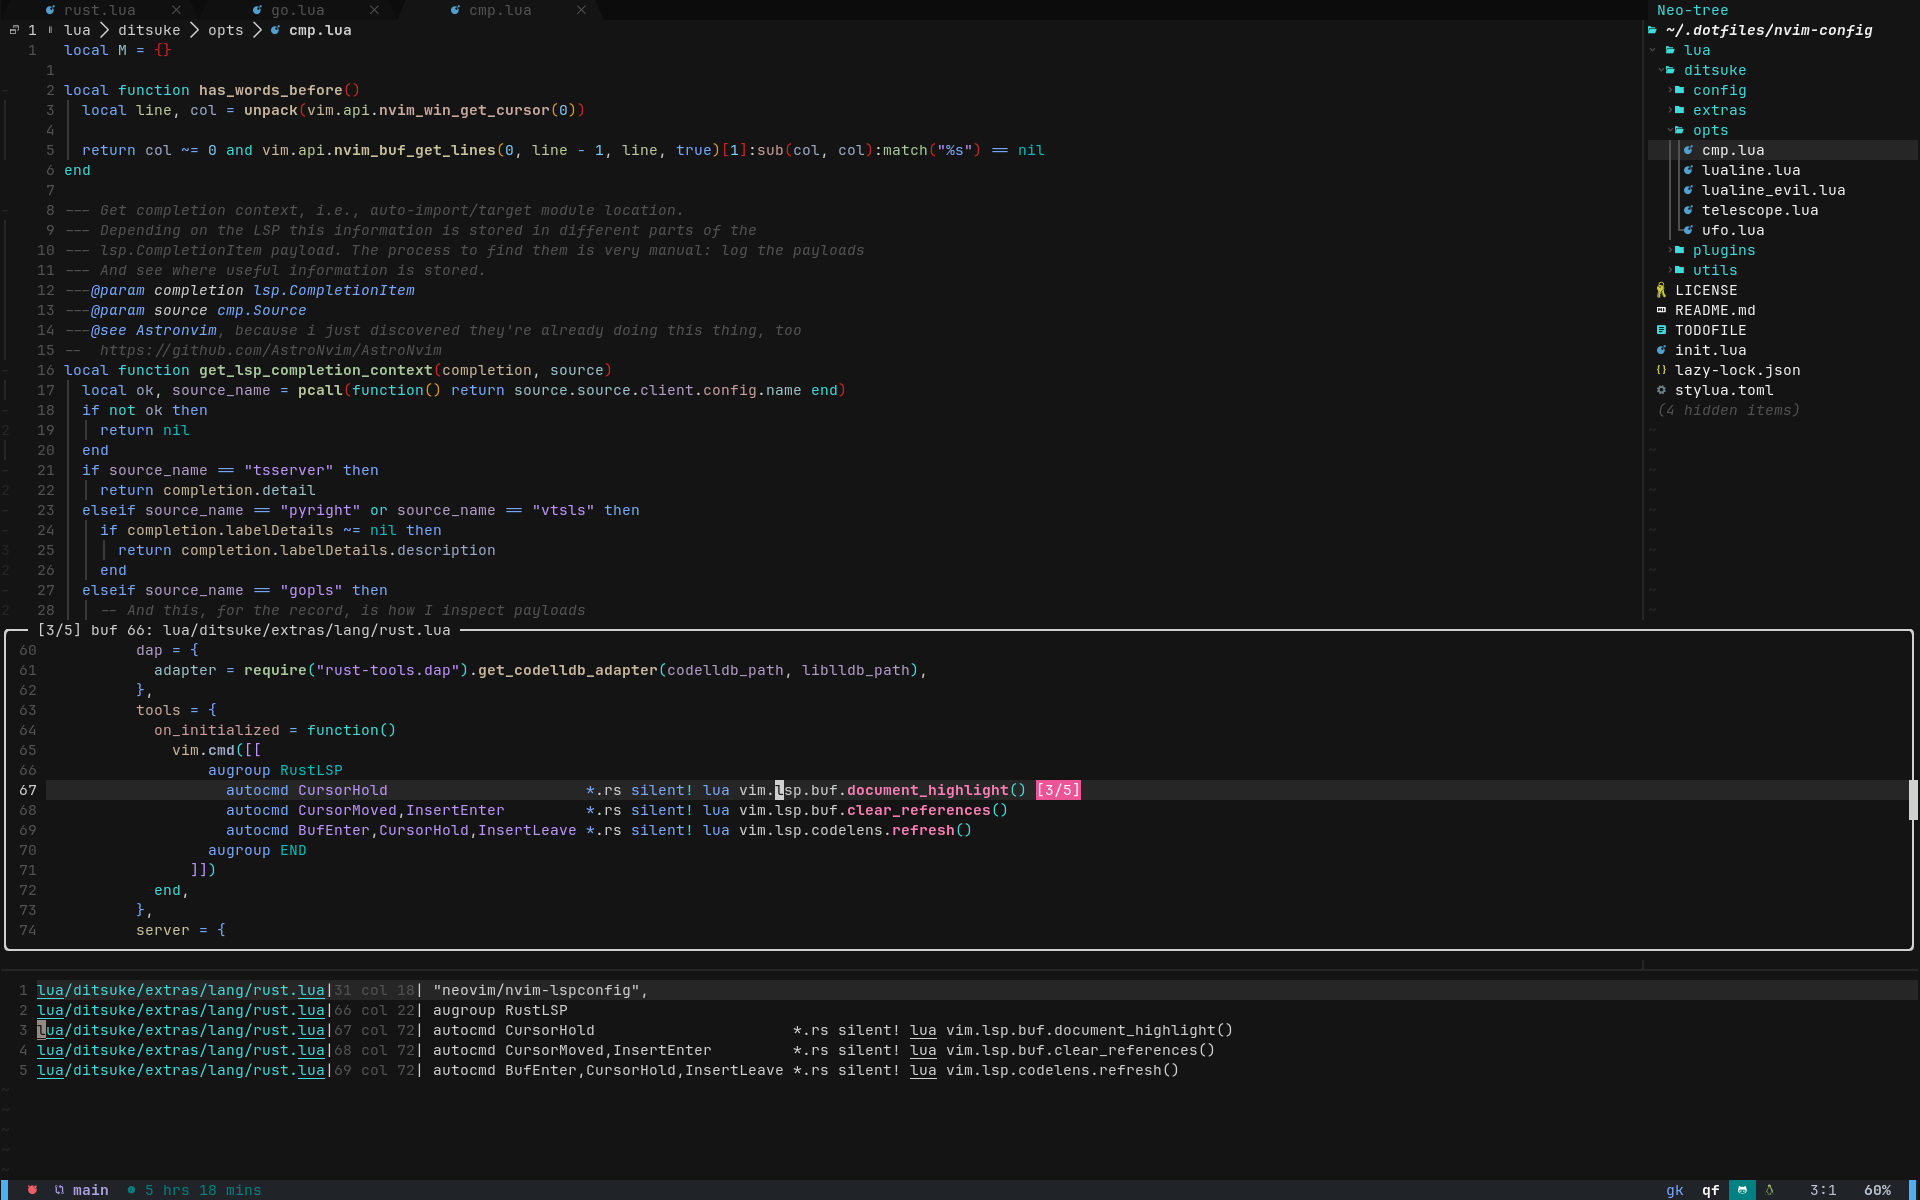Expand the plugins folder chevron
The width and height of the screenshot is (1920, 1200).
point(1670,250)
